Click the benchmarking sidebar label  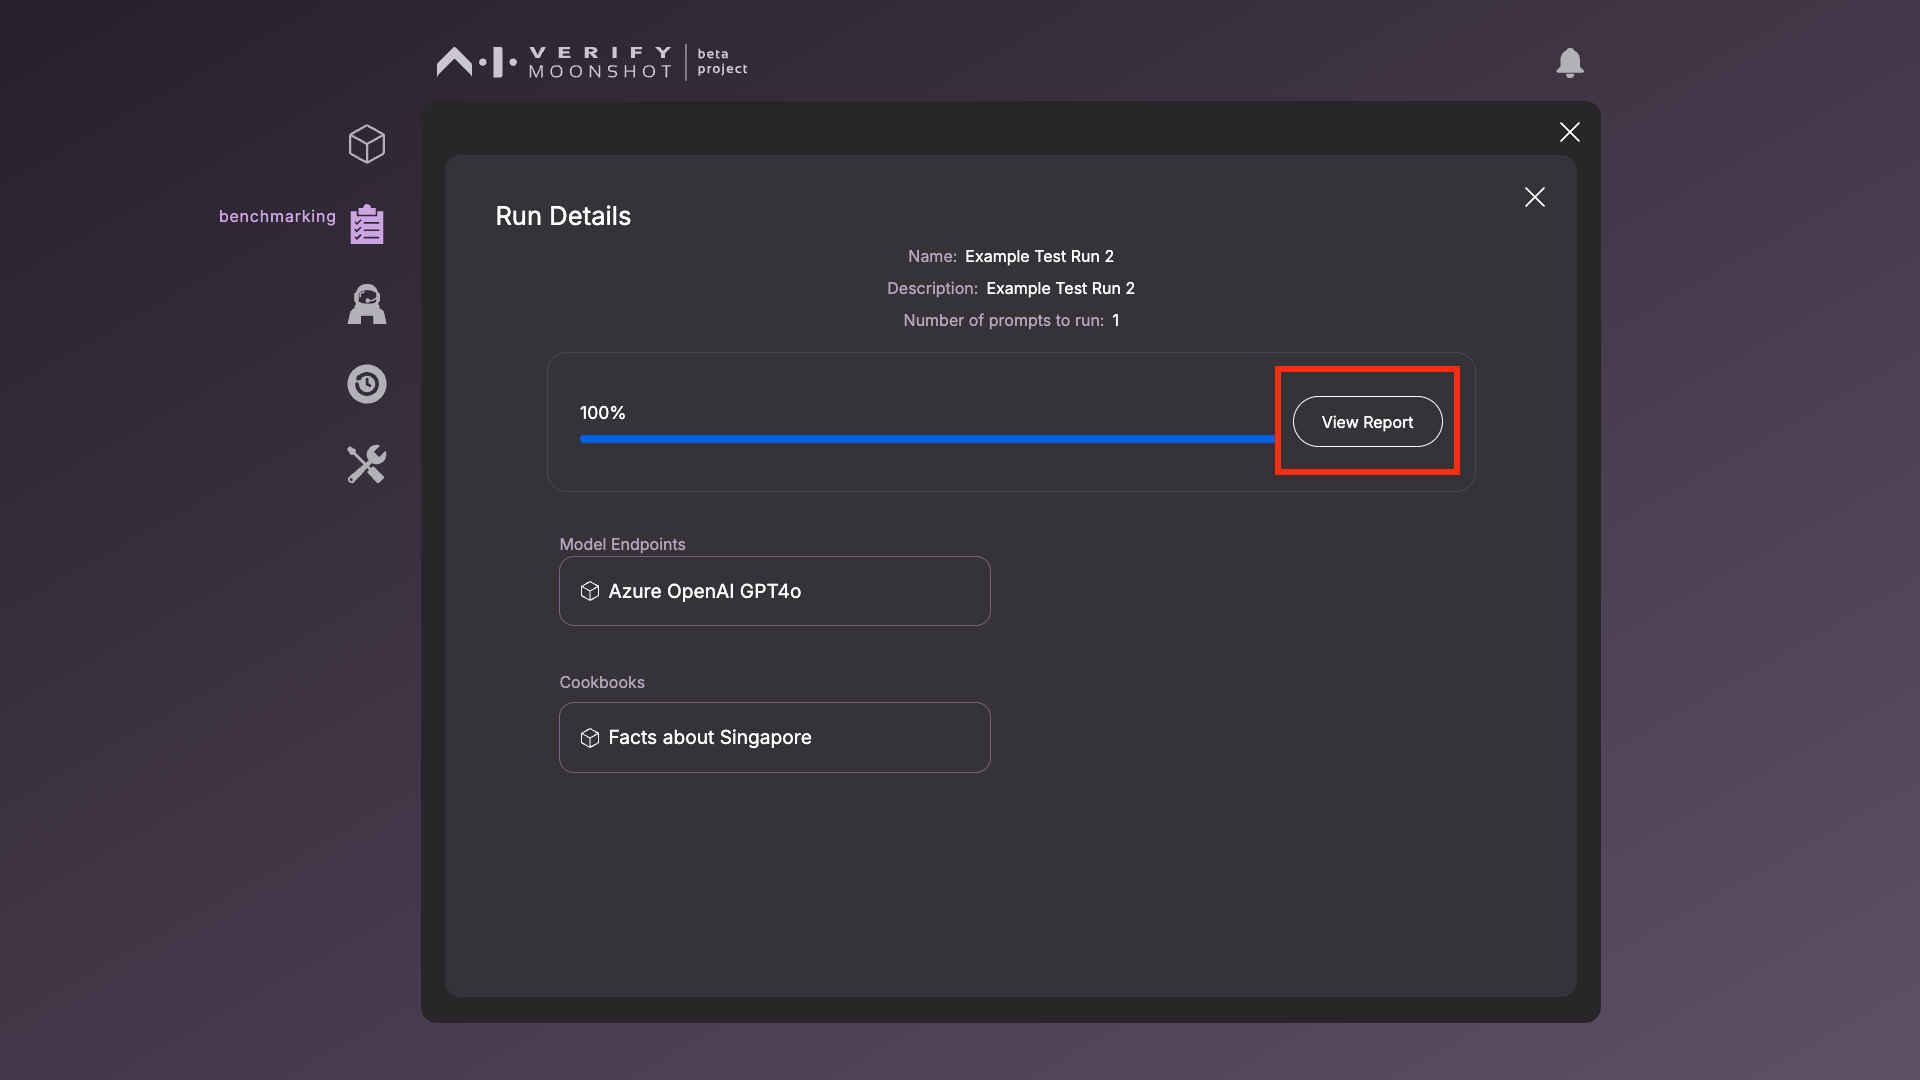pos(277,216)
